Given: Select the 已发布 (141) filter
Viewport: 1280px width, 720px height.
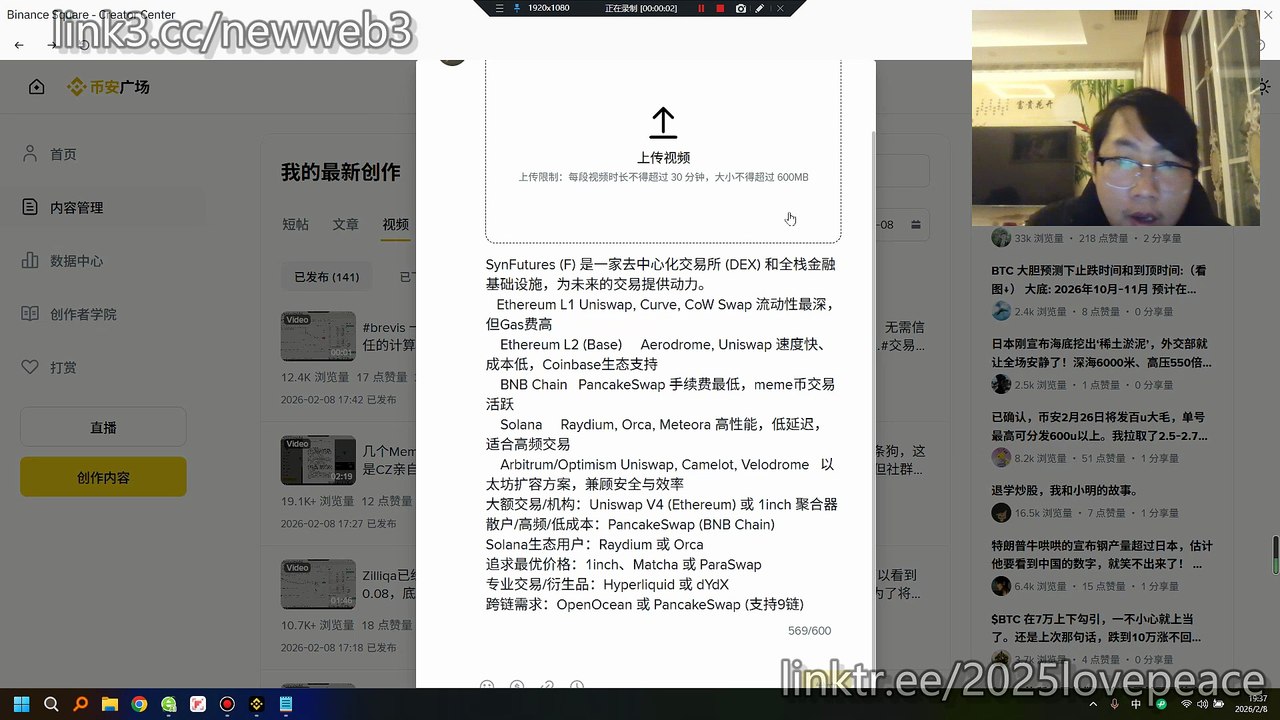Looking at the screenshot, I should click(x=326, y=277).
